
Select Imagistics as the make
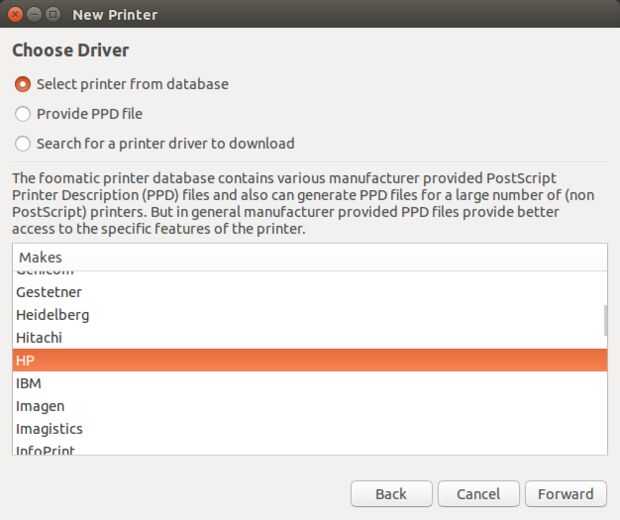[49, 429]
